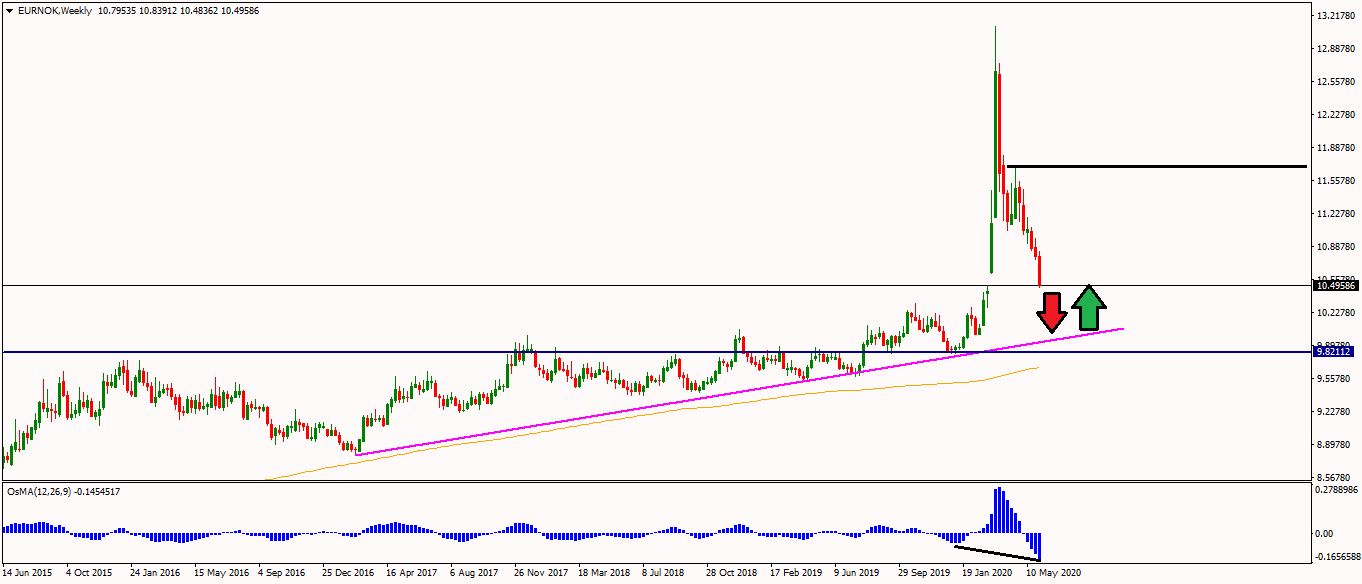The image size is (1362, 584).
Task: Click the 10 May 2020 date label
Action: [1052, 574]
